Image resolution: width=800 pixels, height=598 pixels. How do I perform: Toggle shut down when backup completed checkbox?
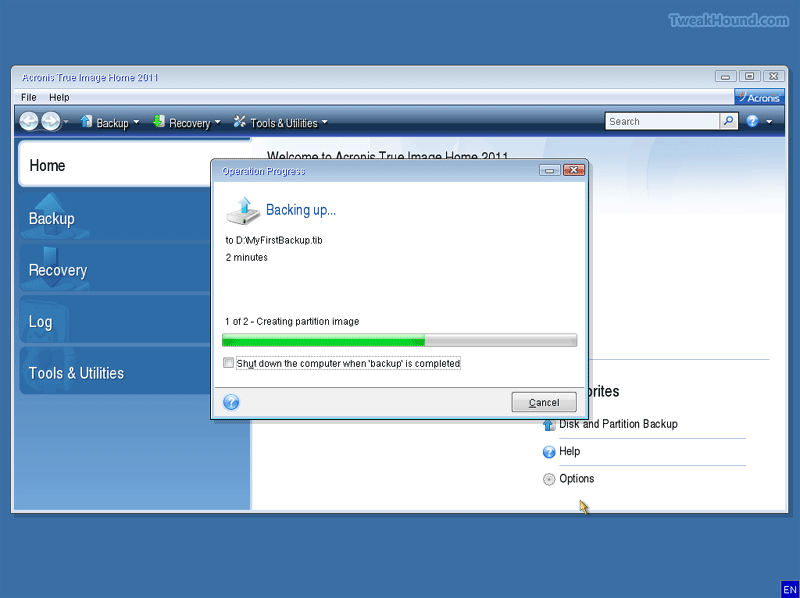pos(229,363)
